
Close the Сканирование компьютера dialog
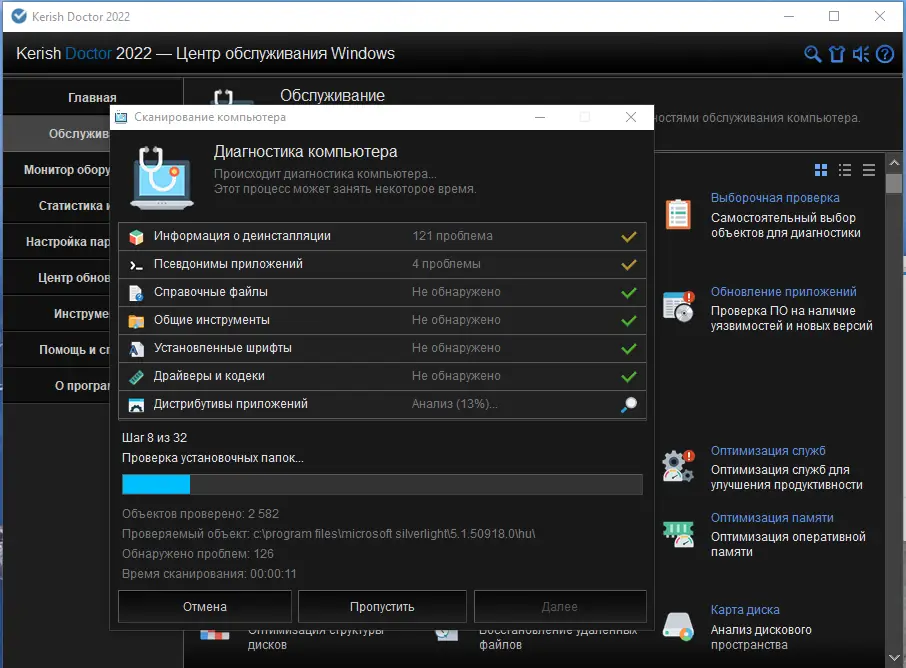[x=631, y=117]
